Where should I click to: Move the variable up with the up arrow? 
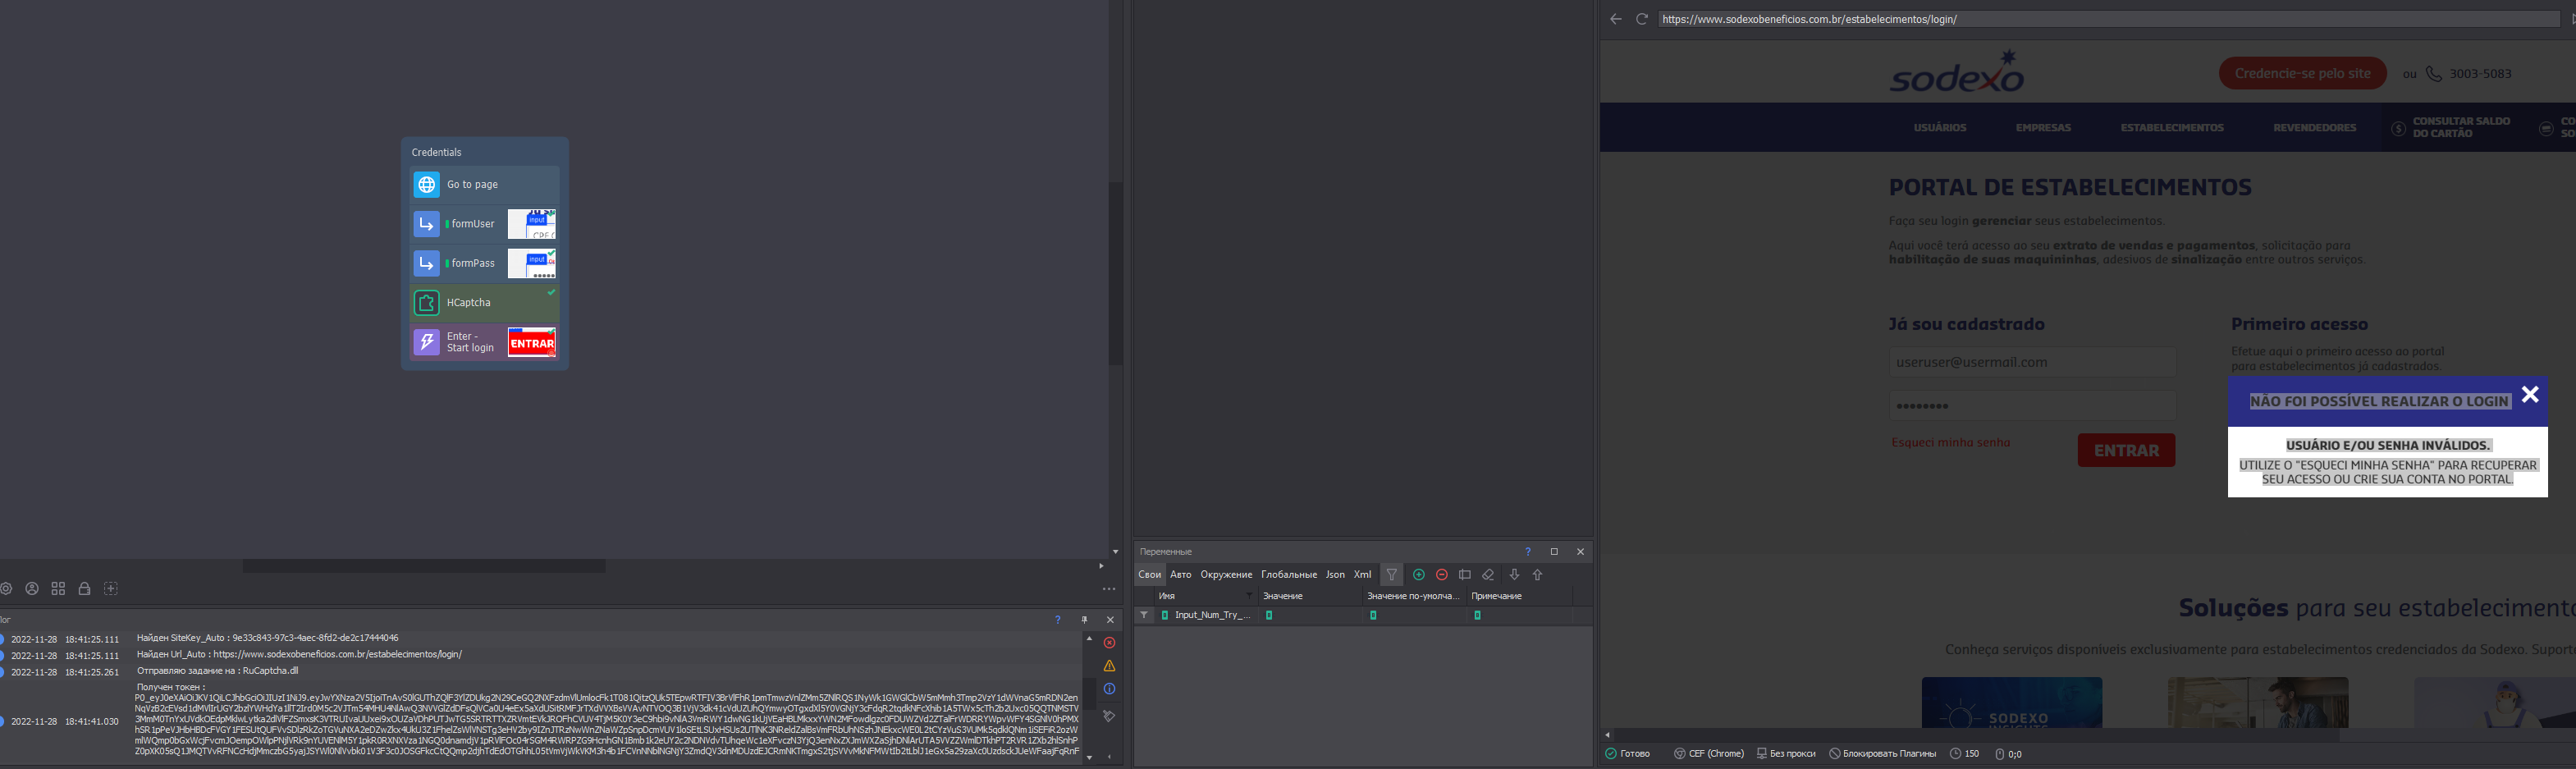[1537, 575]
